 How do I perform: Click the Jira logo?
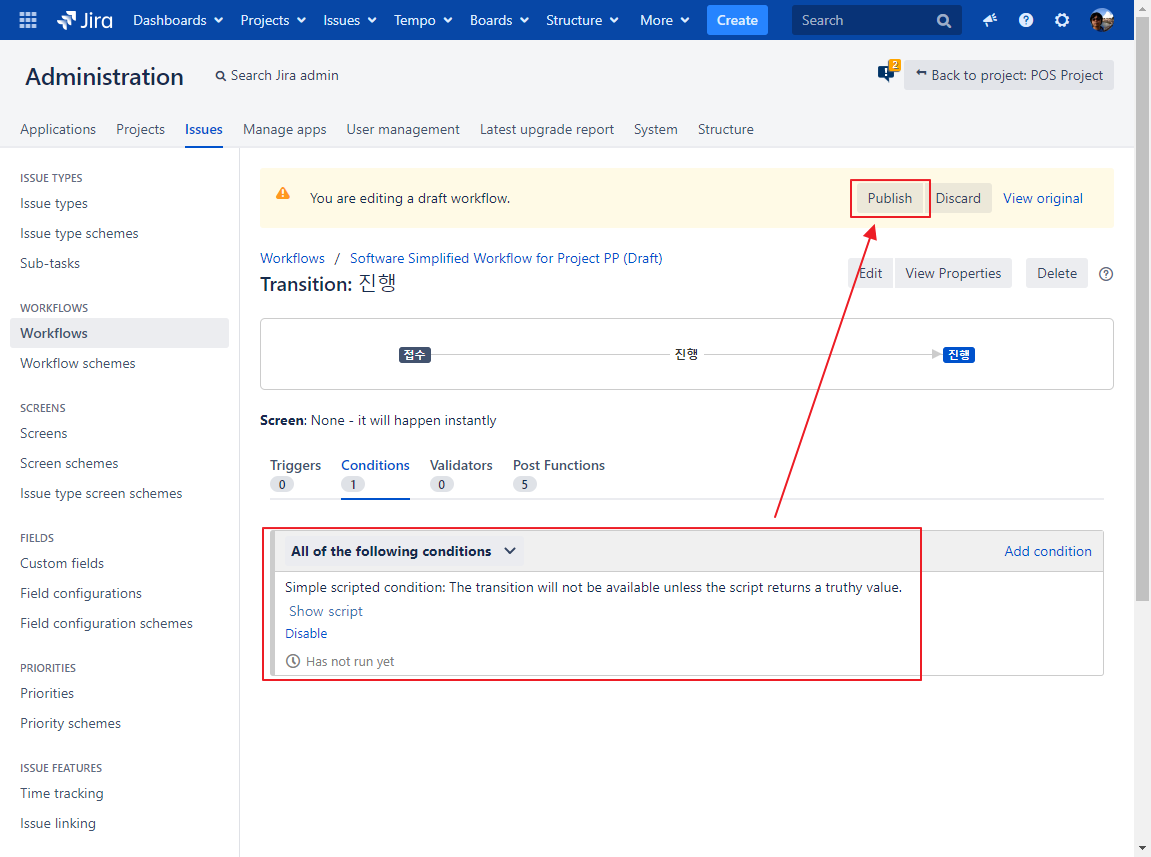click(x=85, y=20)
